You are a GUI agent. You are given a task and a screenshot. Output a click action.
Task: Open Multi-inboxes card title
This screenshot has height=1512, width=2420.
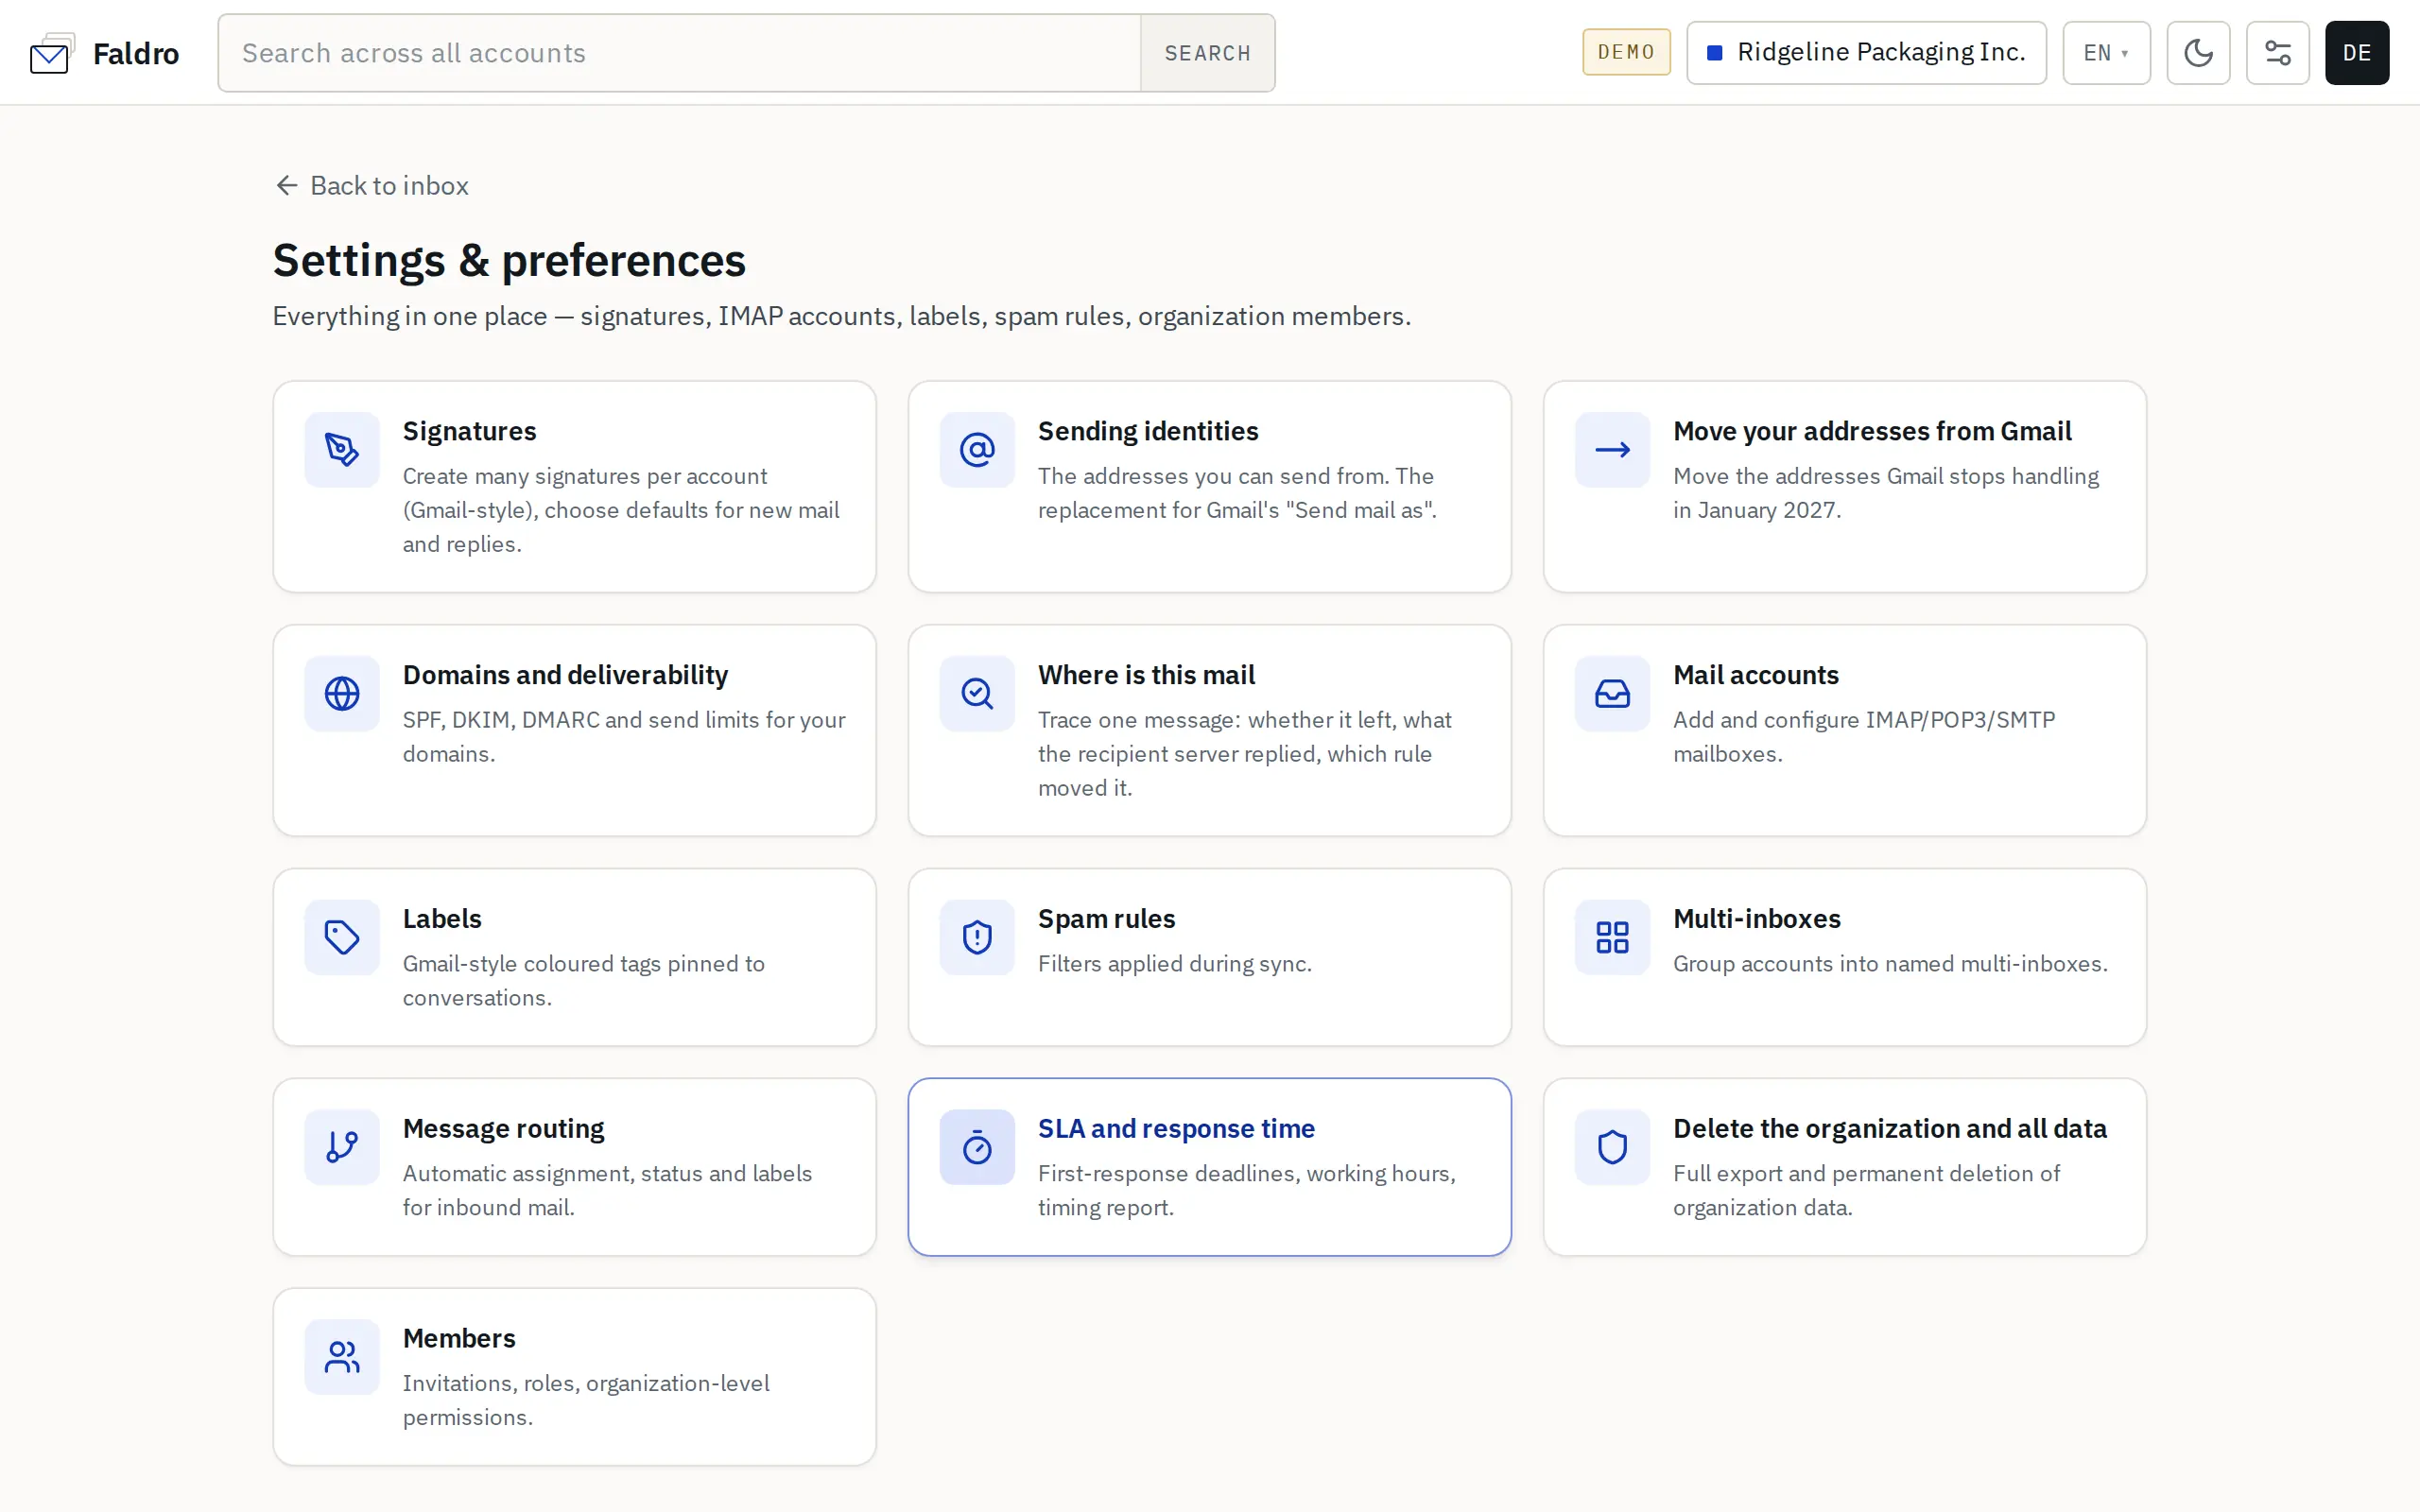coord(1757,918)
